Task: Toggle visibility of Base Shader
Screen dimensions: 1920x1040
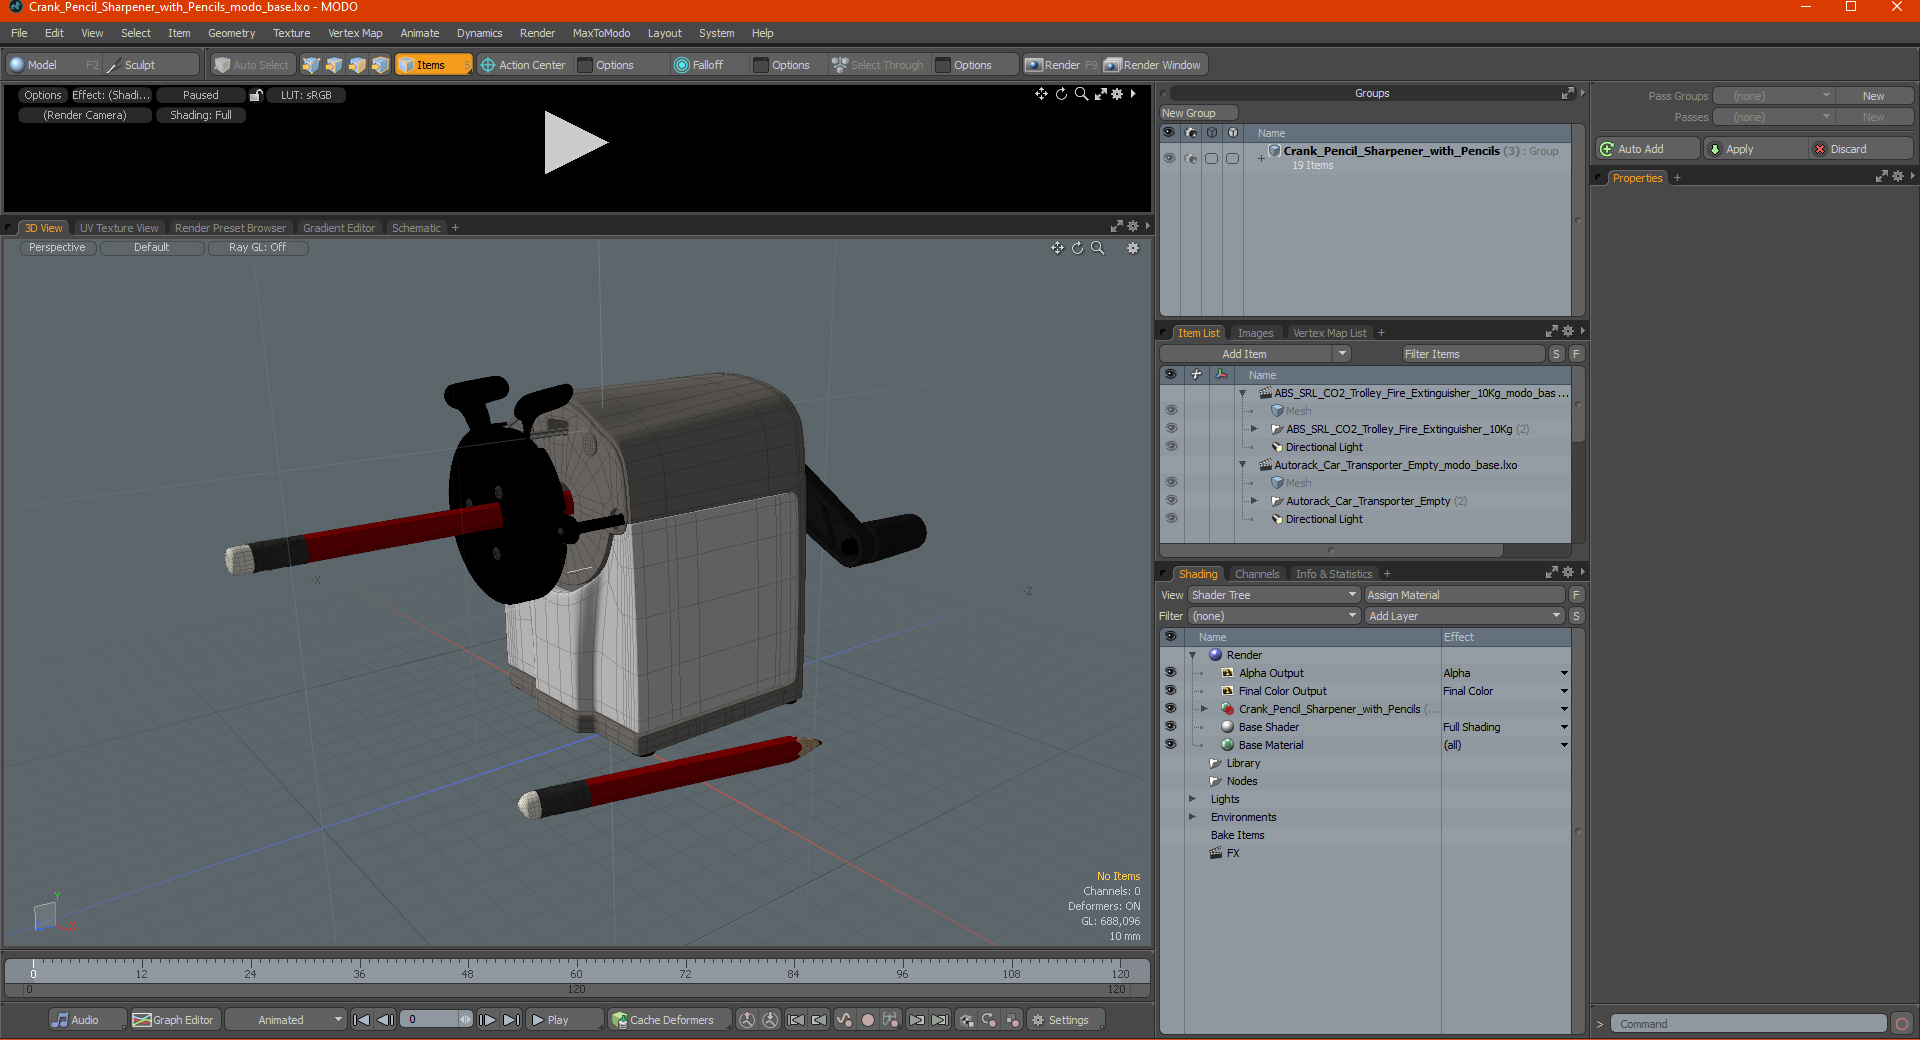Action: (x=1170, y=727)
